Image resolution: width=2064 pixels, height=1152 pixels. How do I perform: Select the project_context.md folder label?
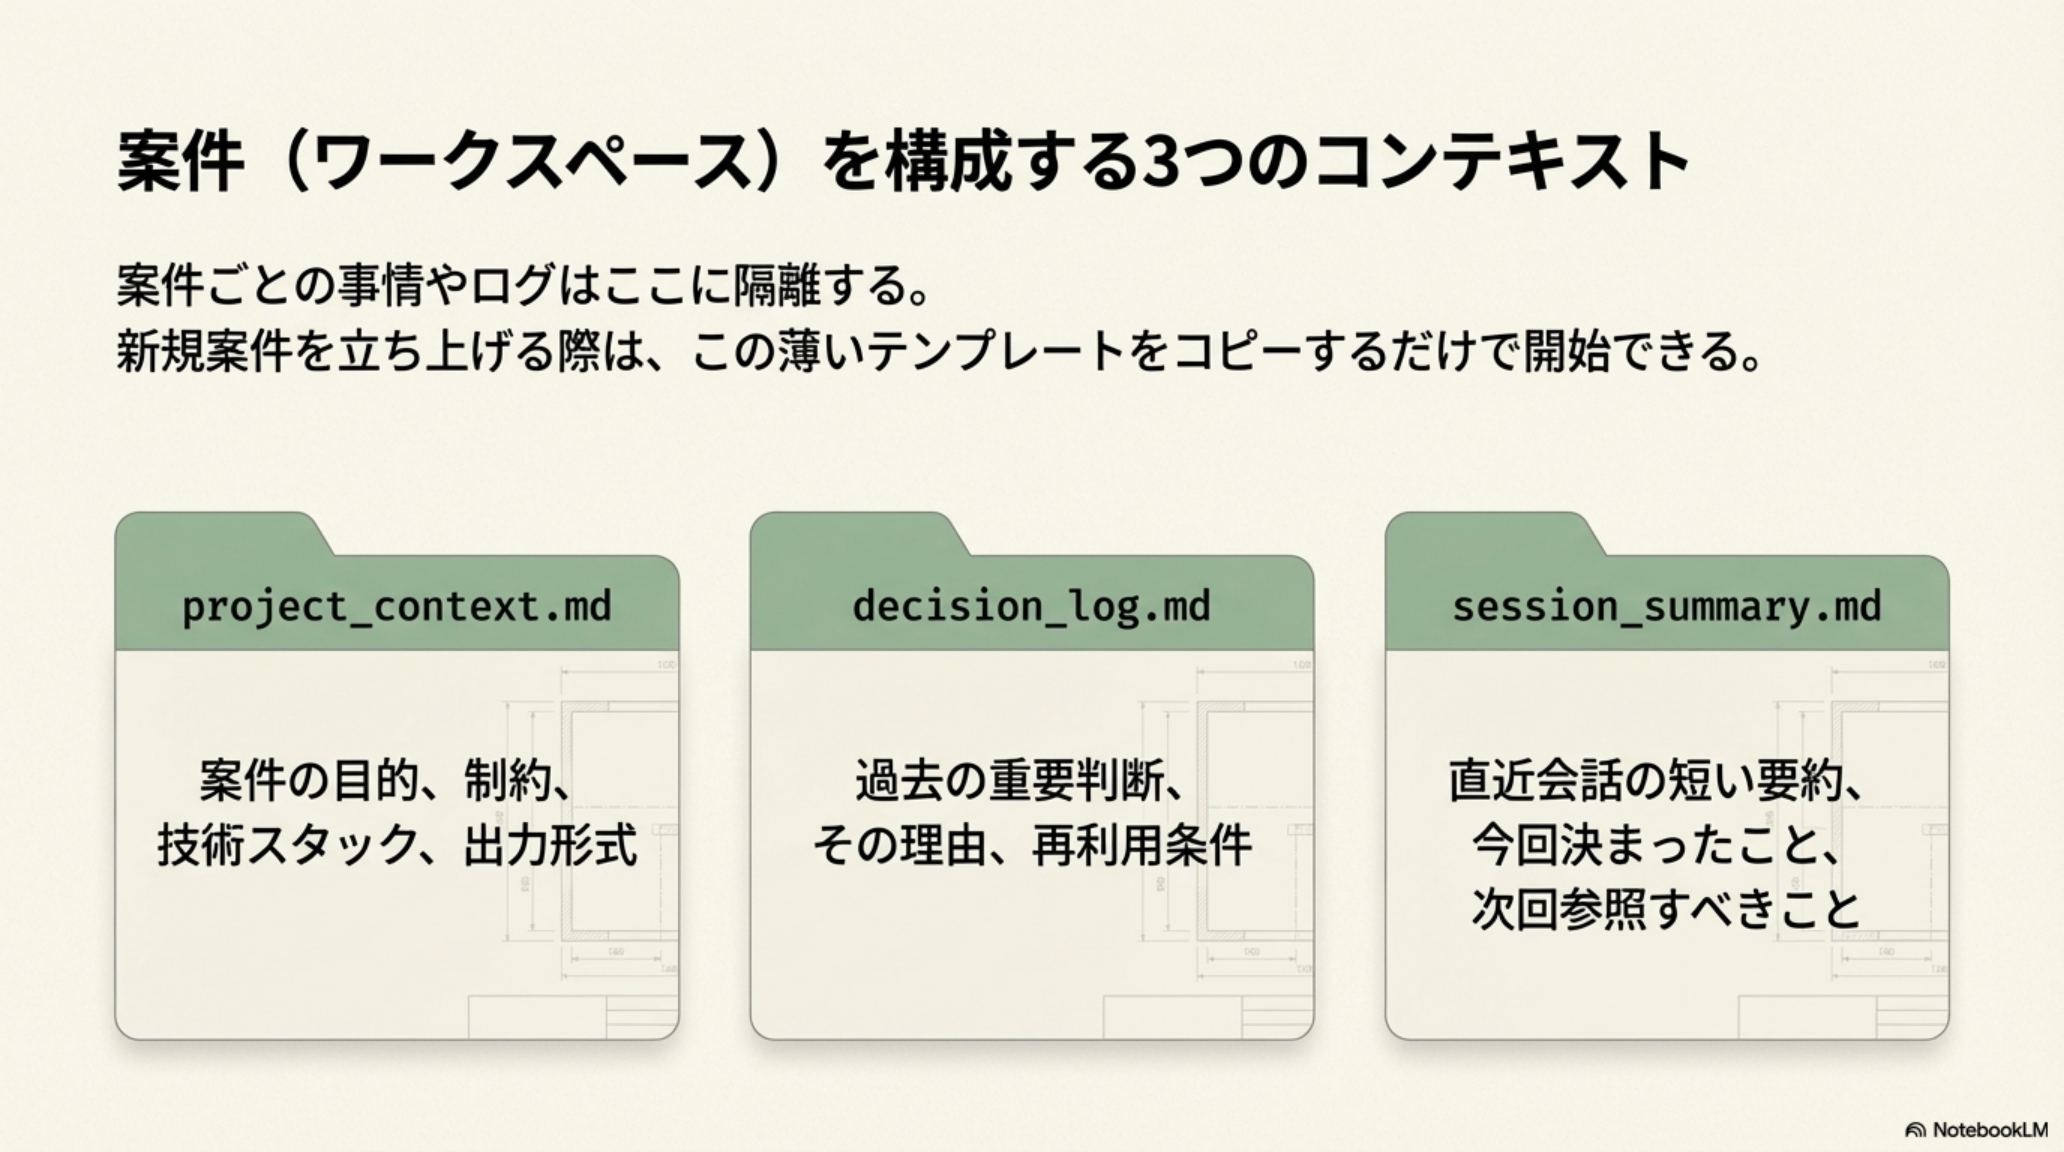pos(396,607)
